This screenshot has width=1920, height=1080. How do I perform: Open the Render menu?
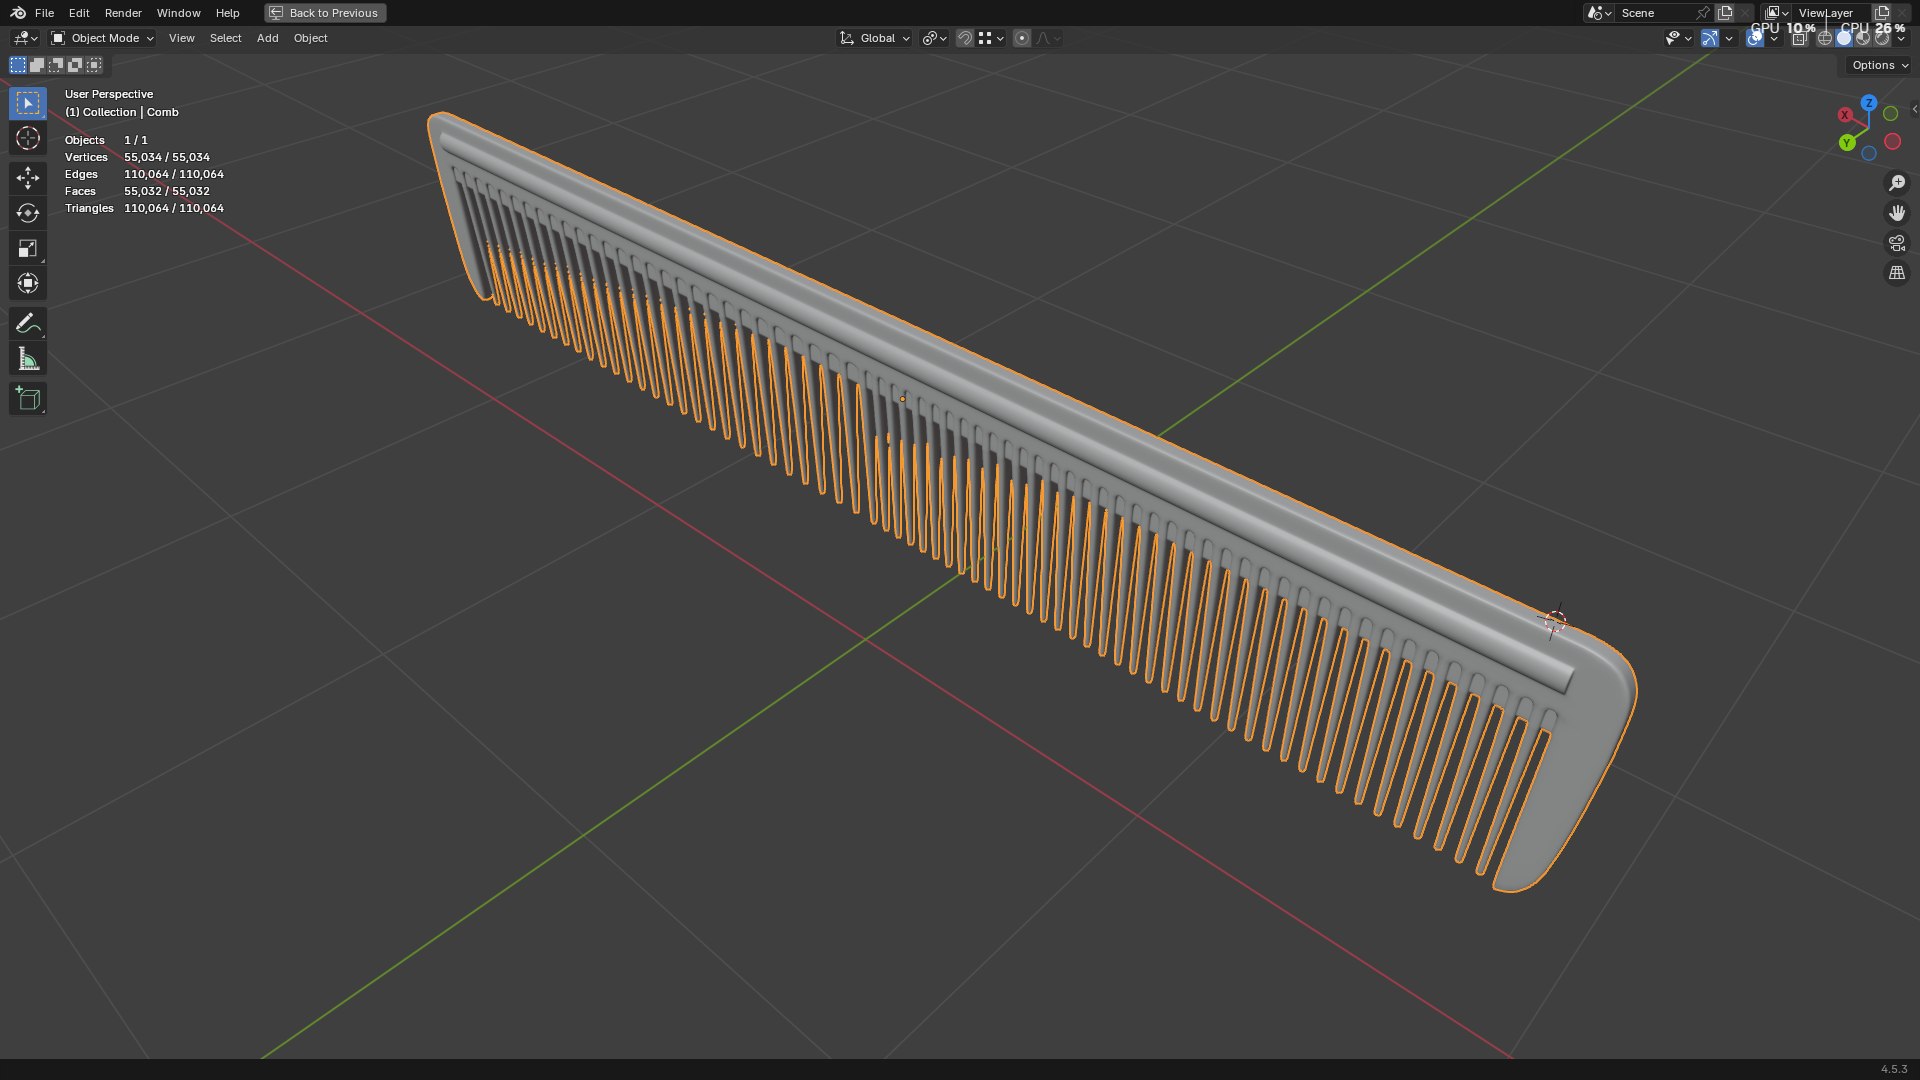123,13
